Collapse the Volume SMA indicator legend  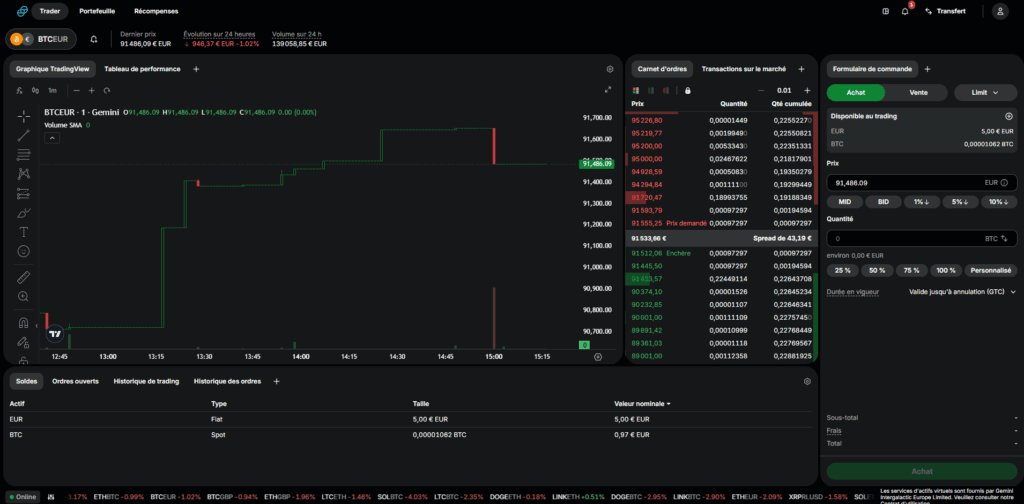52,138
